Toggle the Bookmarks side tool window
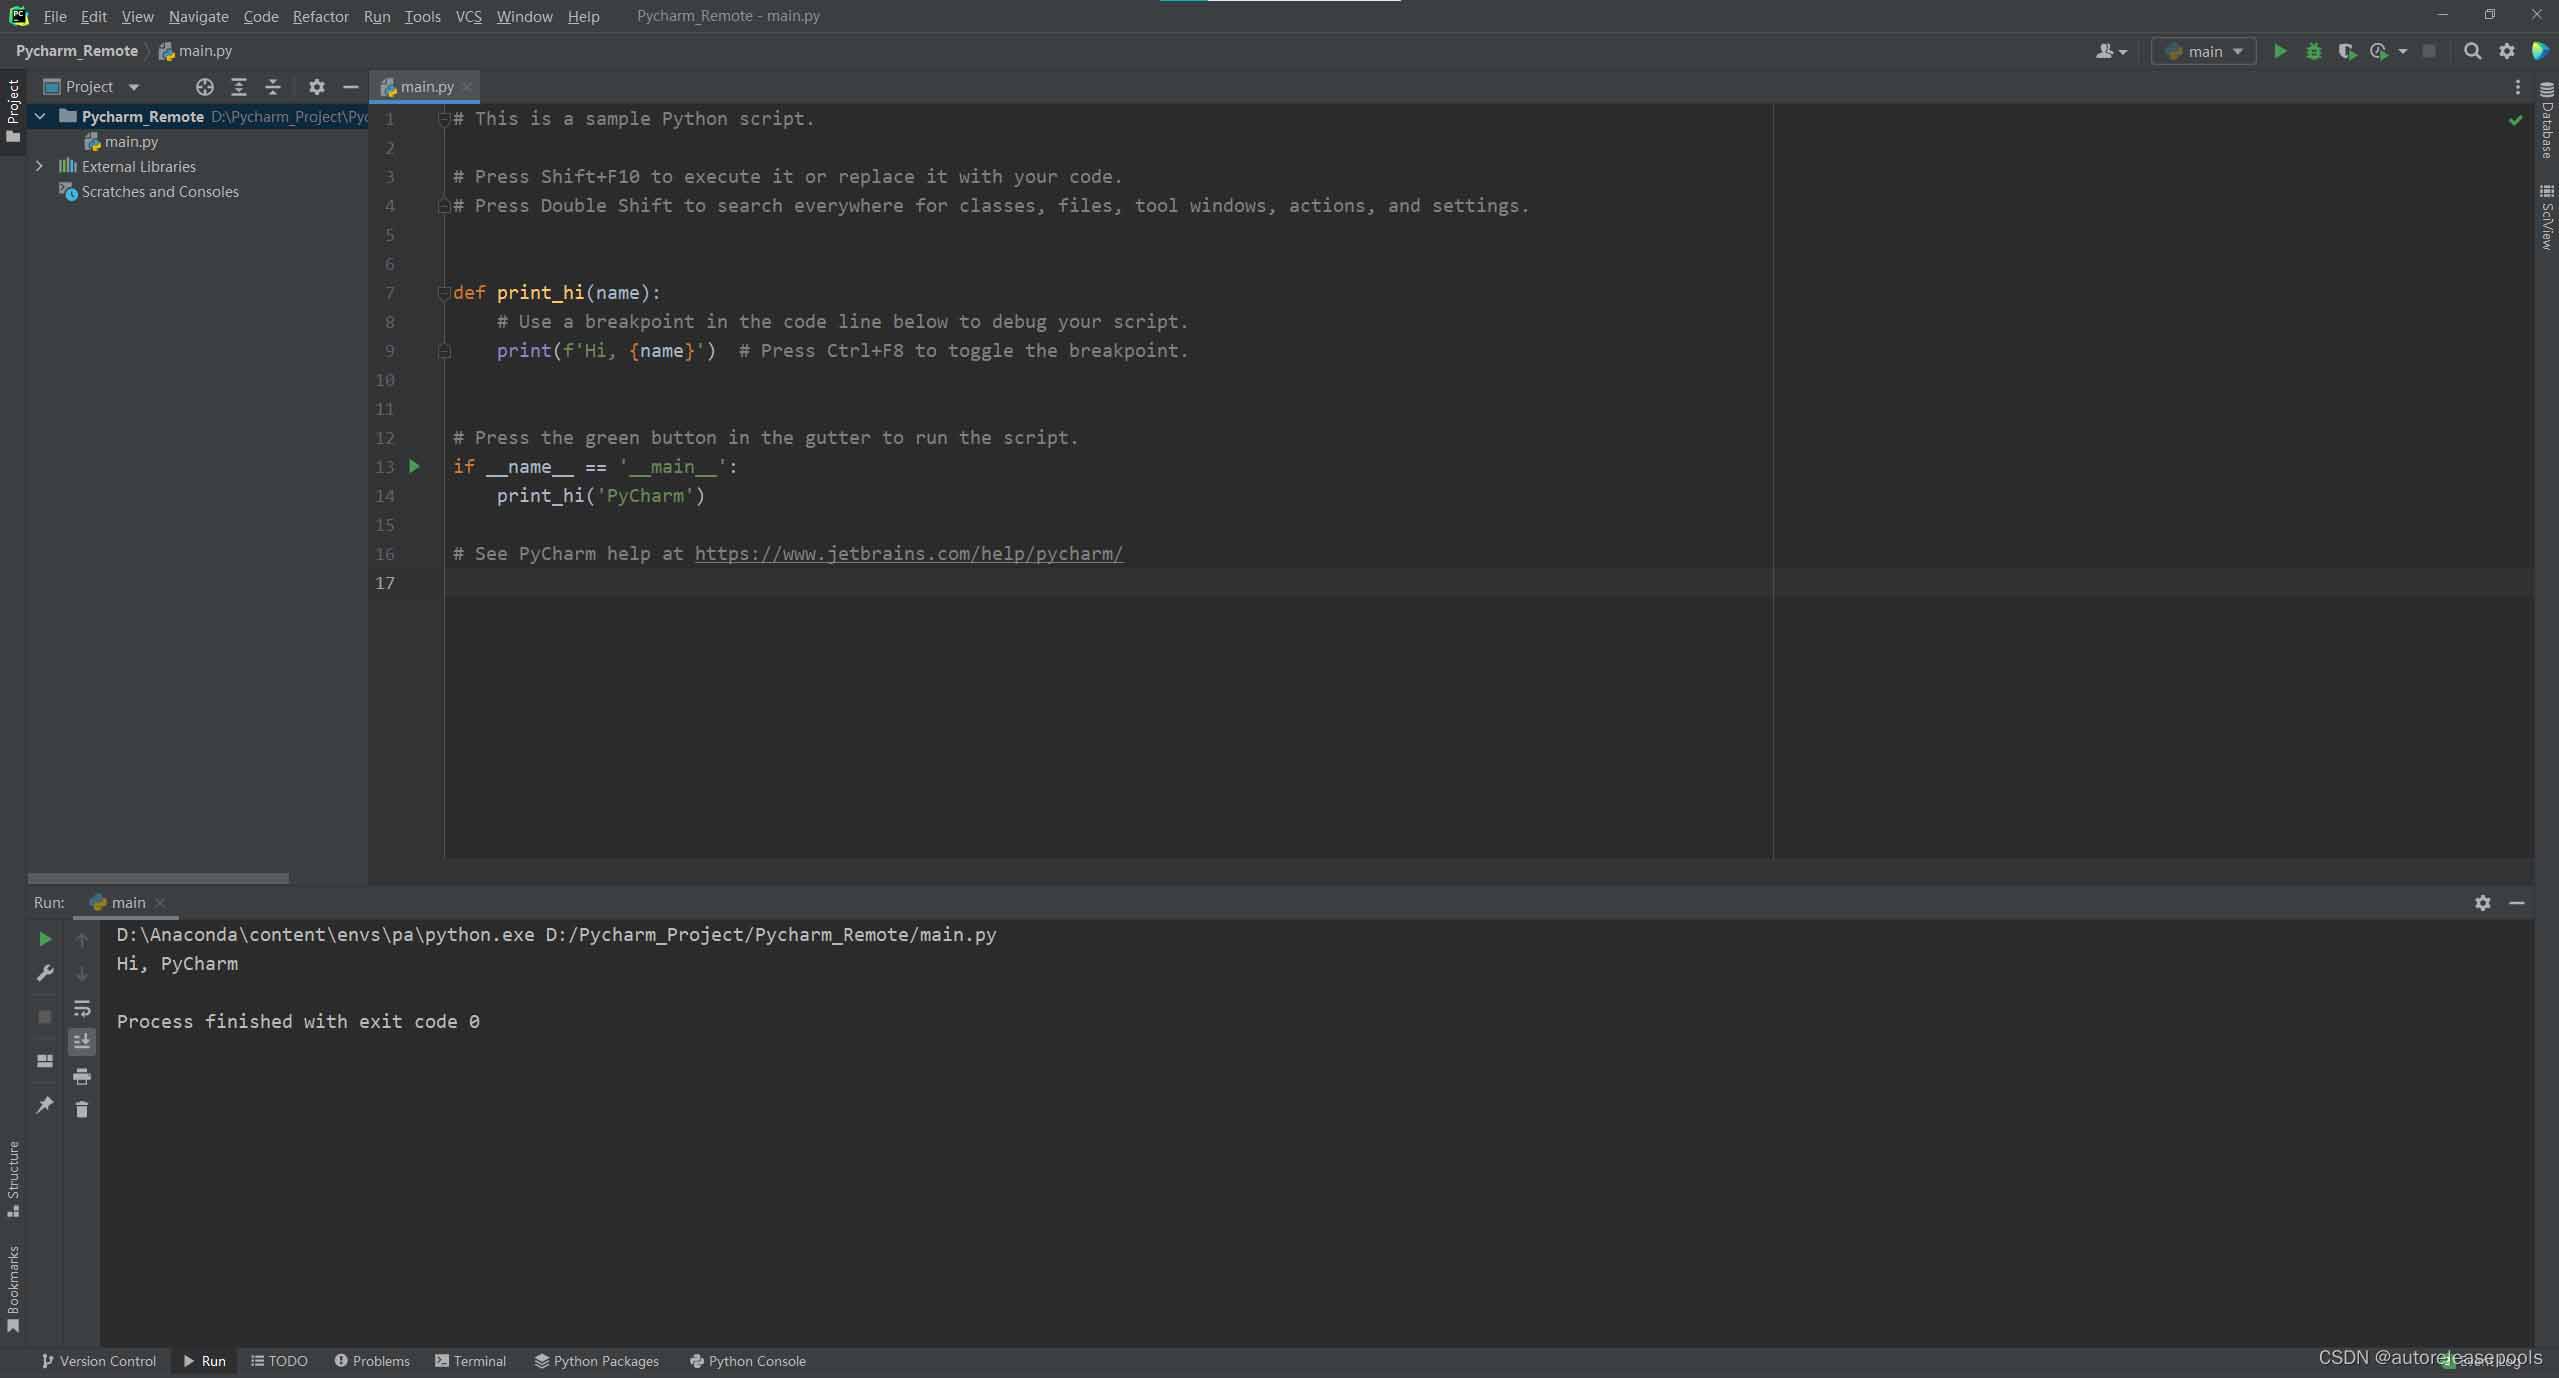The image size is (2559, 1378). point(13,1289)
